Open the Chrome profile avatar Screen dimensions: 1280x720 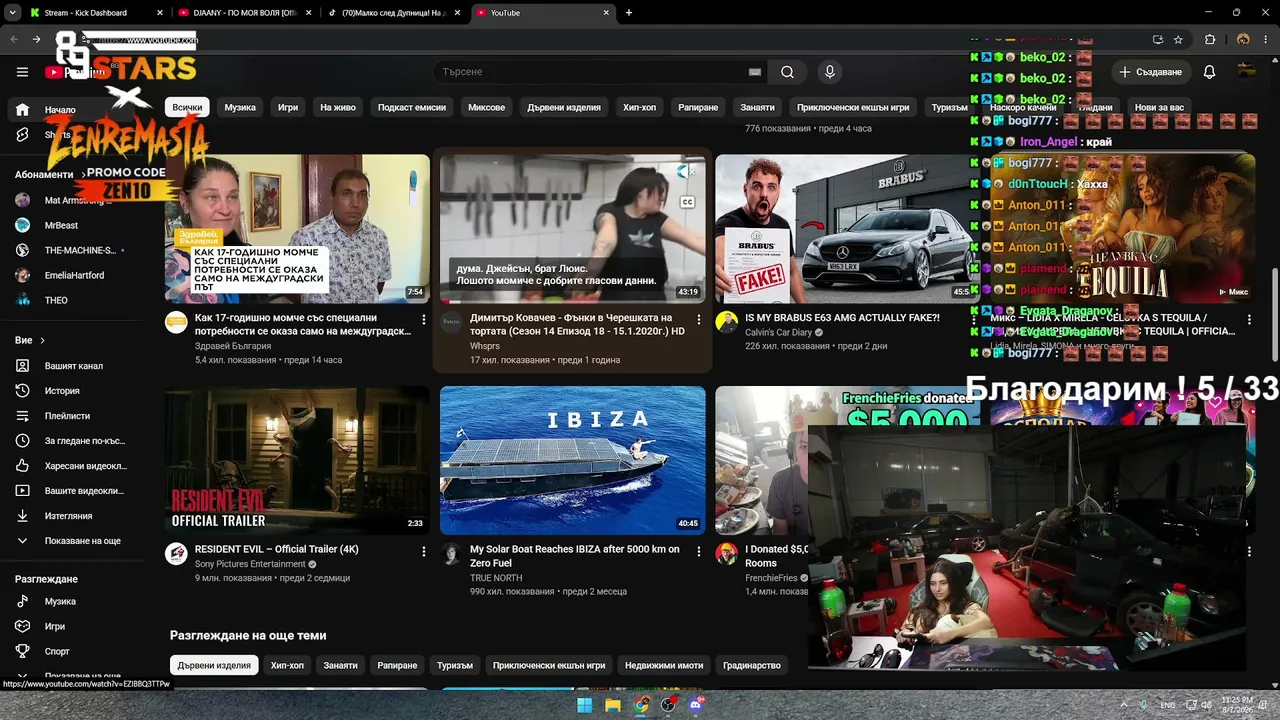[1243, 40]
